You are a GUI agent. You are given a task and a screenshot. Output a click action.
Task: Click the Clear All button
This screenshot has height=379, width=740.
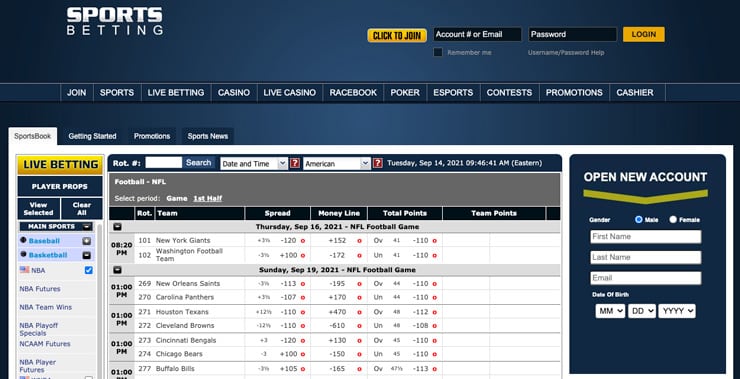pyautogui.click(x=82, y=209)
